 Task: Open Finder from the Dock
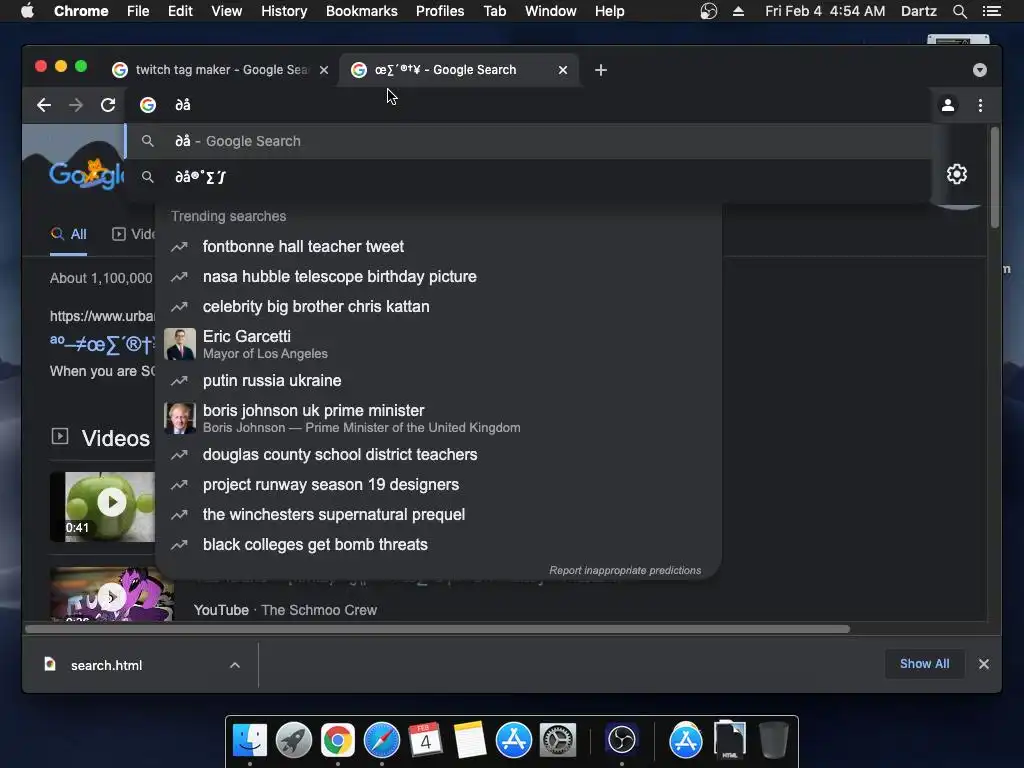250,740
